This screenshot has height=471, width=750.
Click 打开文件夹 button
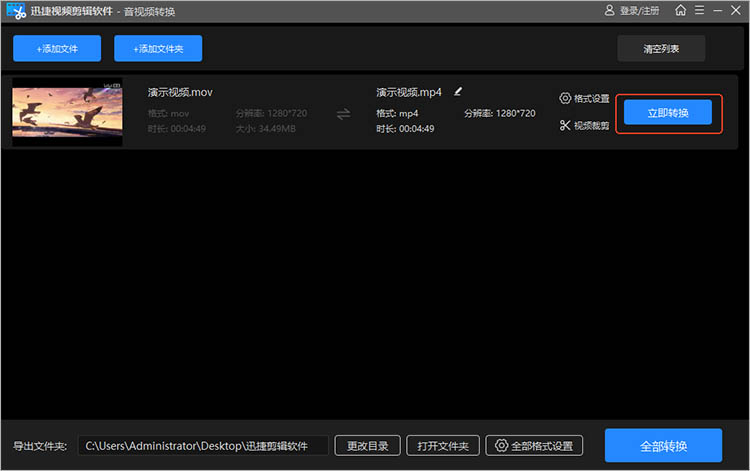tap(443, 446)
